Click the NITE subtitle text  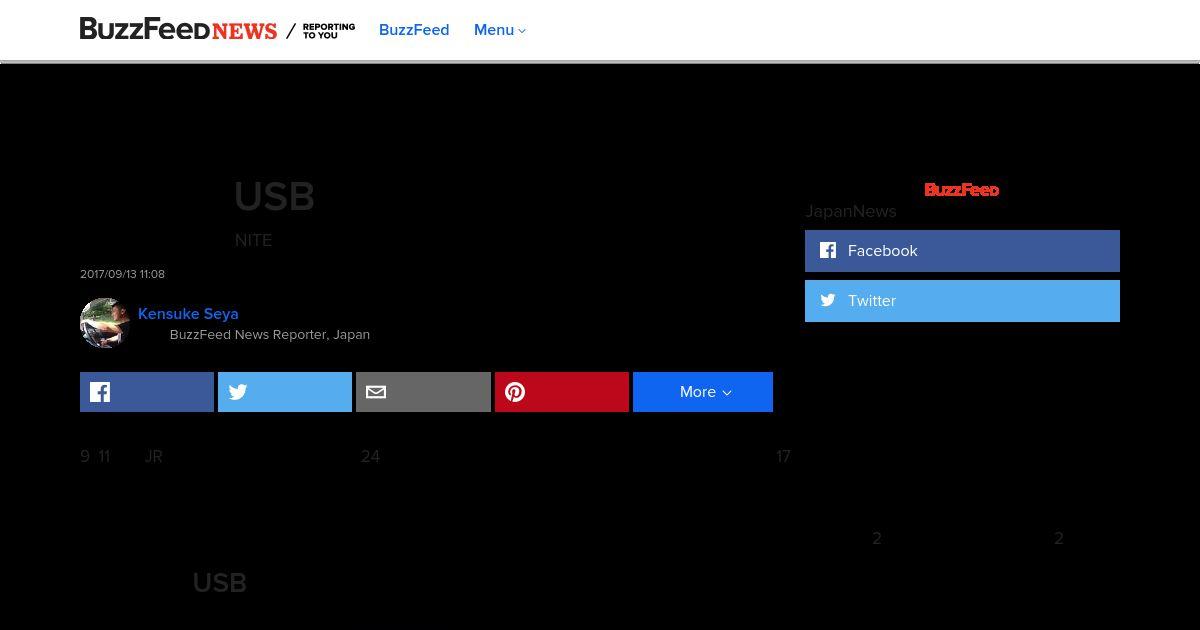coord(253,240)
